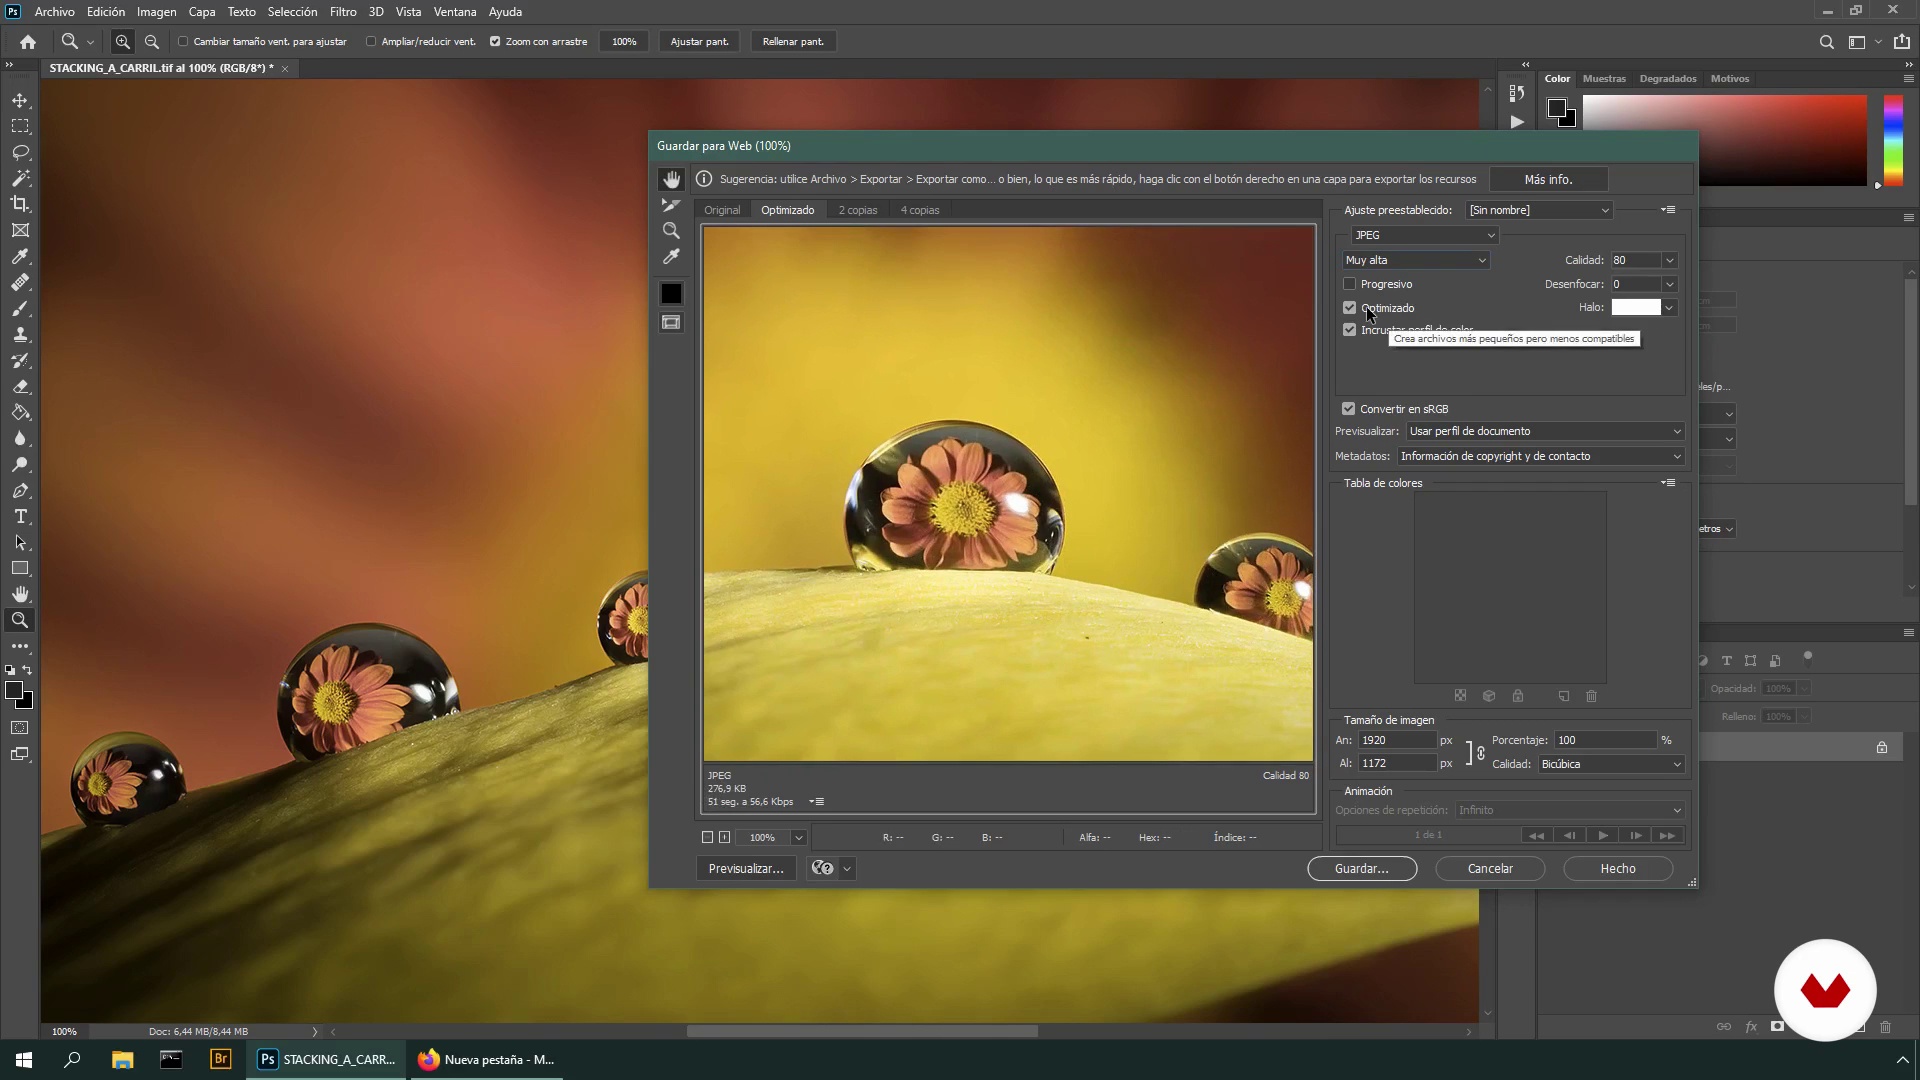Click the Hecho button
The height and width of the screenshot is (1080, 1920).
tap(1618, 869)
